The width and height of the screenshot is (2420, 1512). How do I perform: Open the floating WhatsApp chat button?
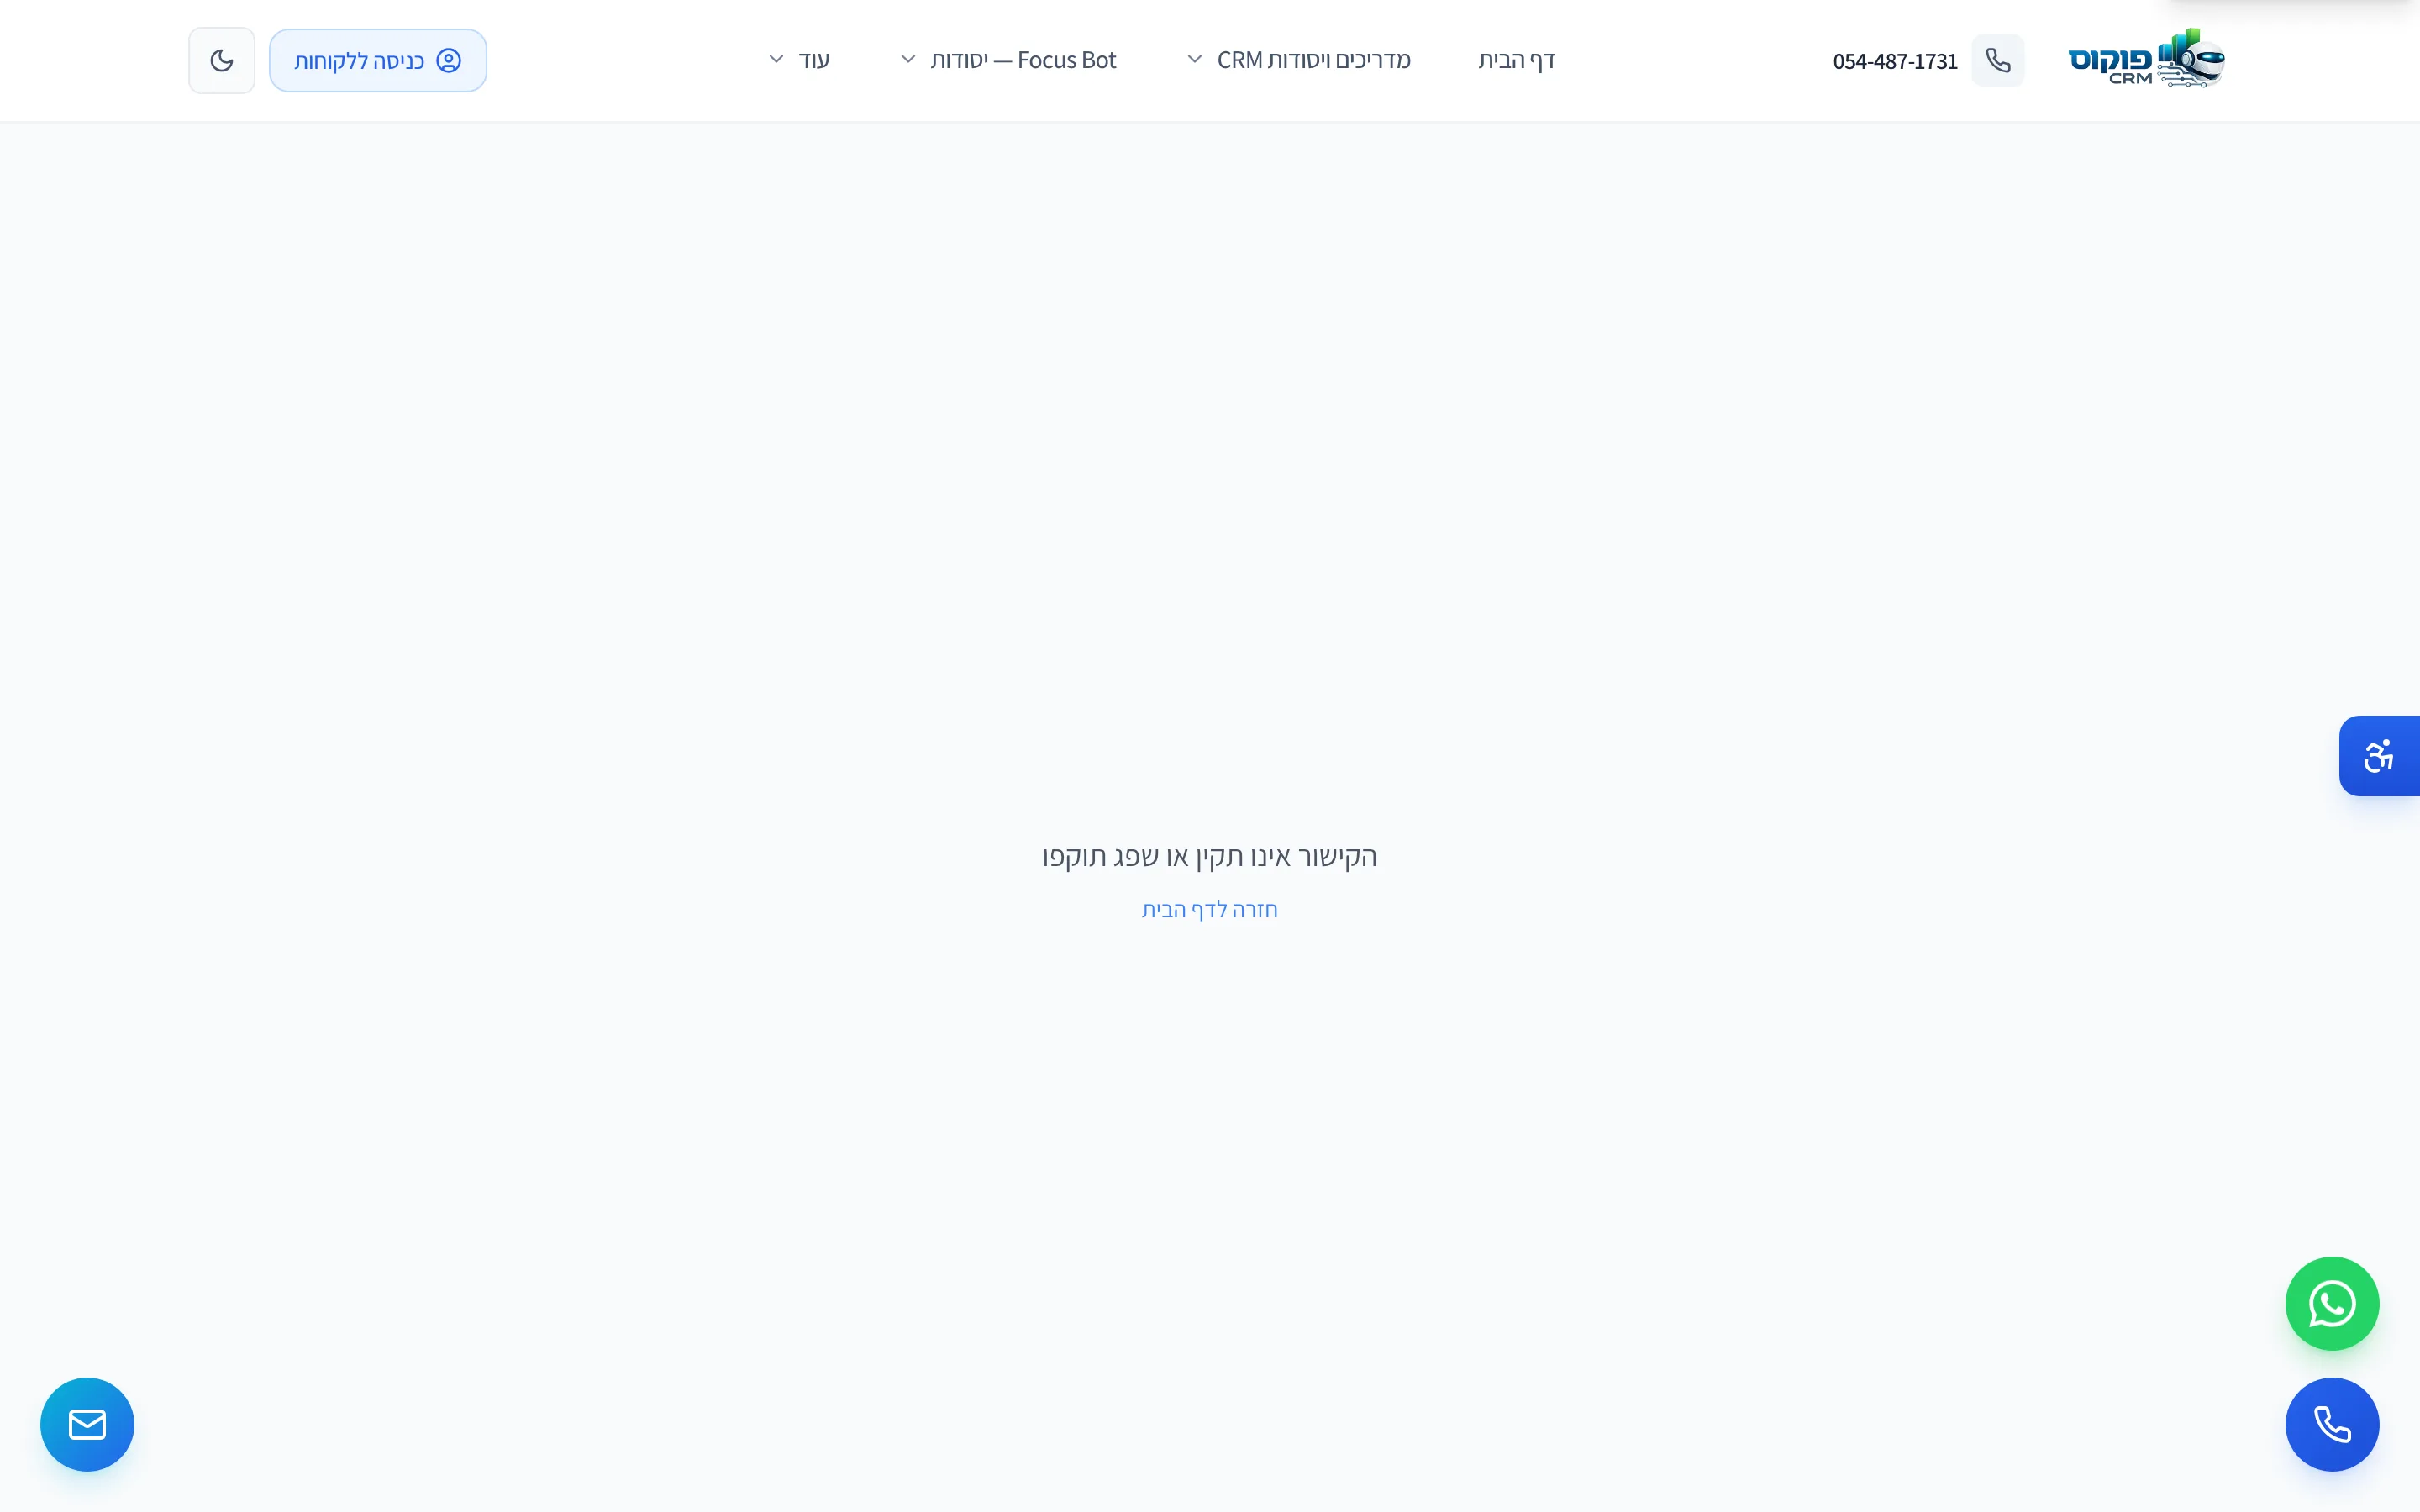[x=2331, y=1303]
